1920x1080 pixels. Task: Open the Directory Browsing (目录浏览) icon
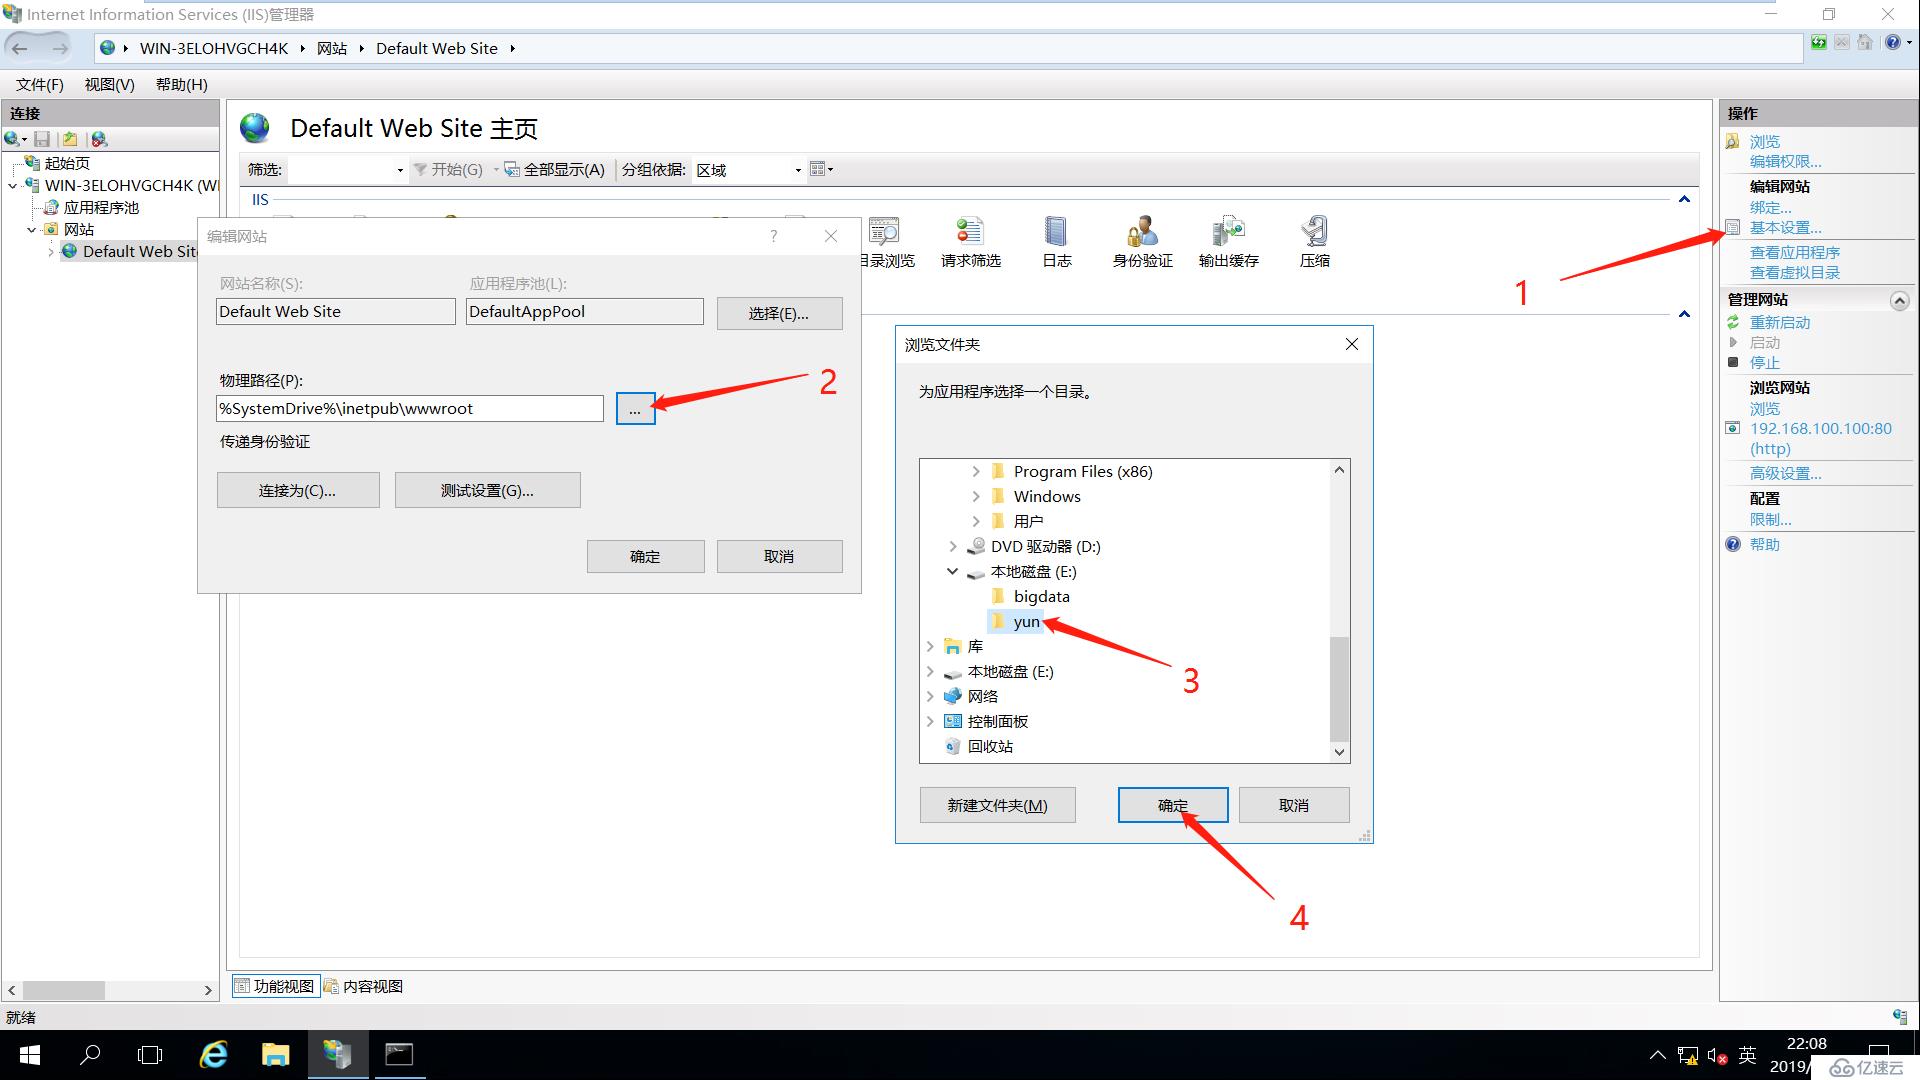[886, 241]
